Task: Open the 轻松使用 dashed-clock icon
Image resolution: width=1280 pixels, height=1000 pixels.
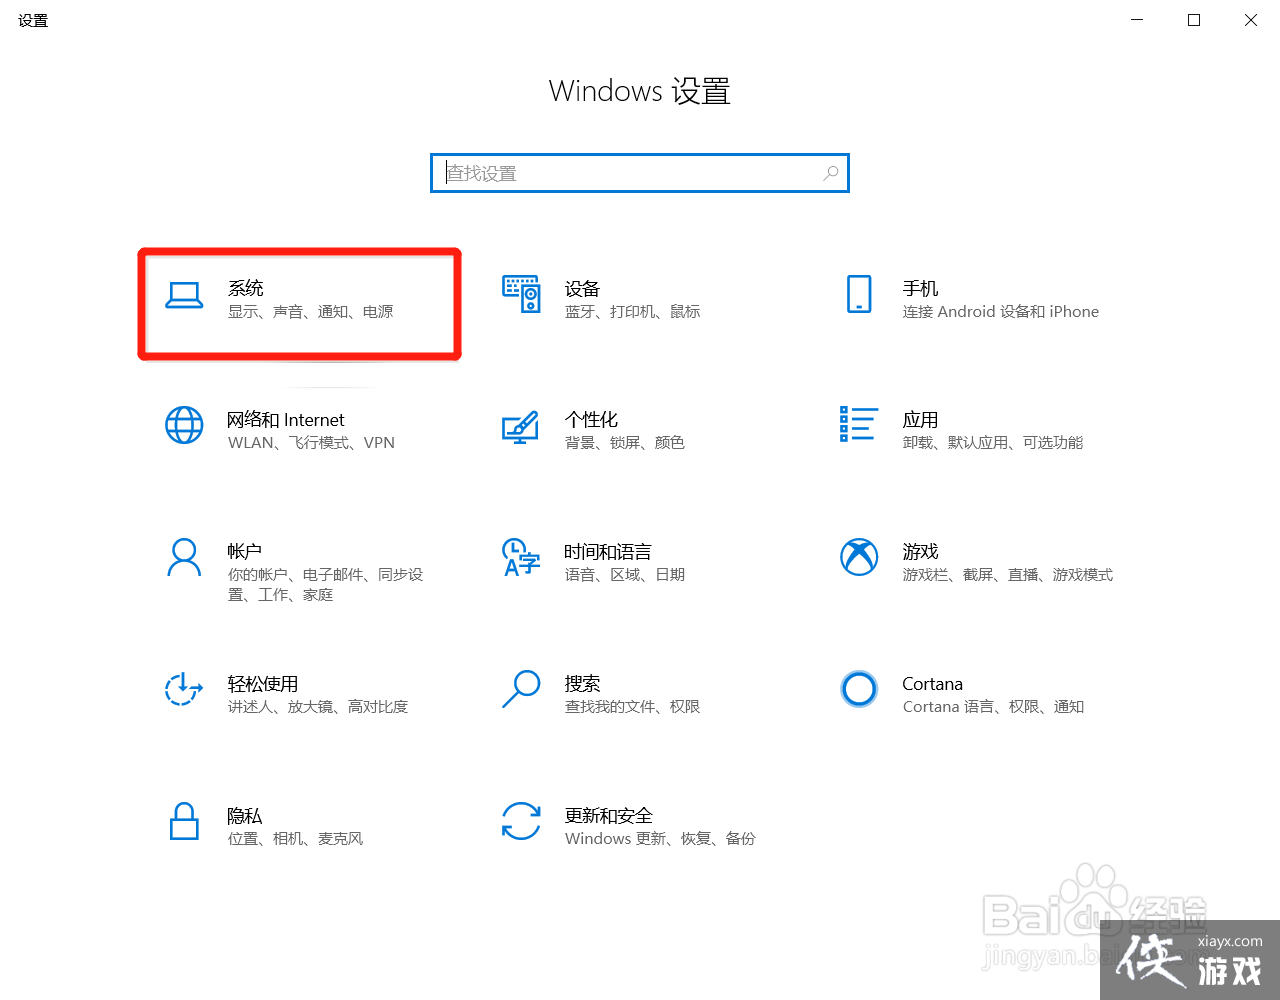Action: click(184, 689)
